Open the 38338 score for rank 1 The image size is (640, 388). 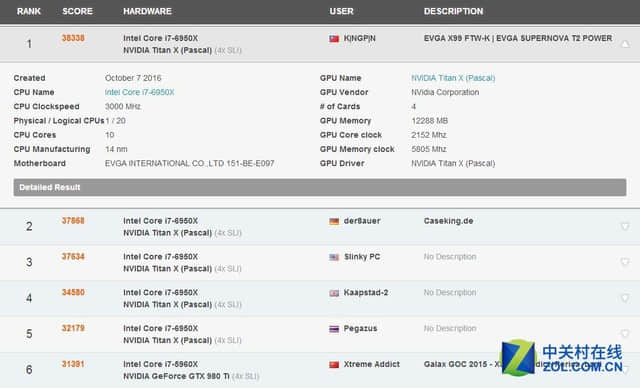coord(73,38)
